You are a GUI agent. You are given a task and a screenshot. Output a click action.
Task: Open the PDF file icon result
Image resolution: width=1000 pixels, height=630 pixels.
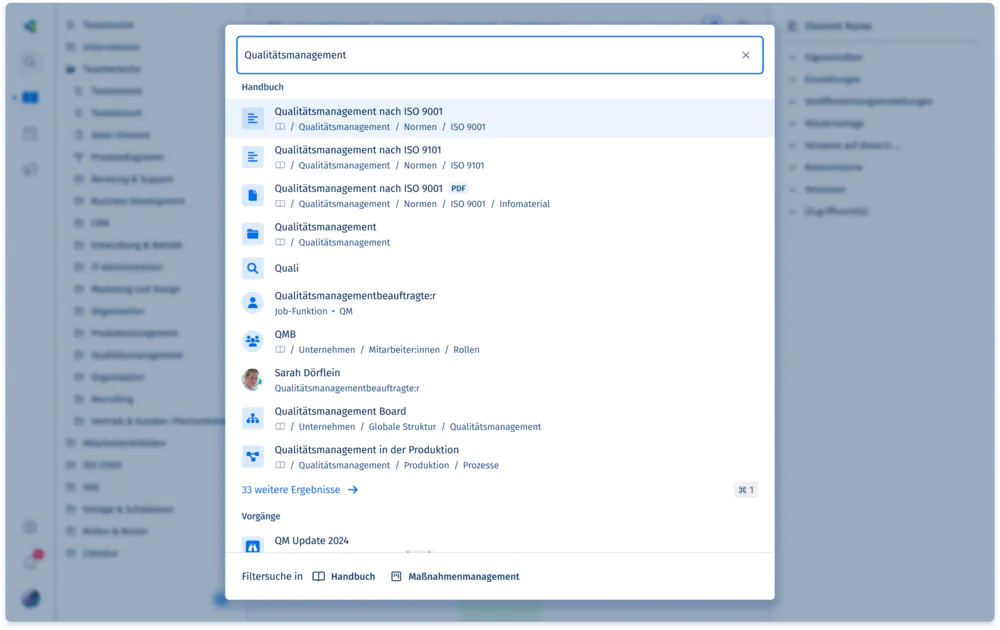(x=253, y=195)
